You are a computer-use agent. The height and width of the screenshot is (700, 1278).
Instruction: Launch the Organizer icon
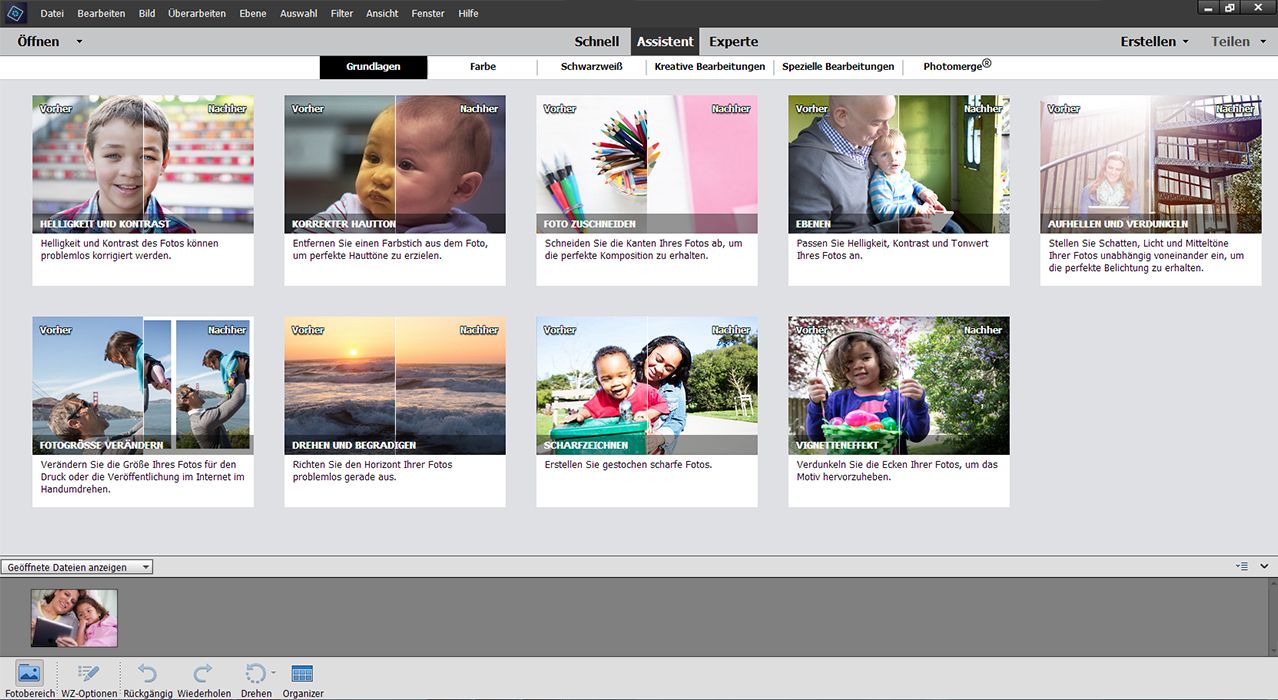click(302, 673)
